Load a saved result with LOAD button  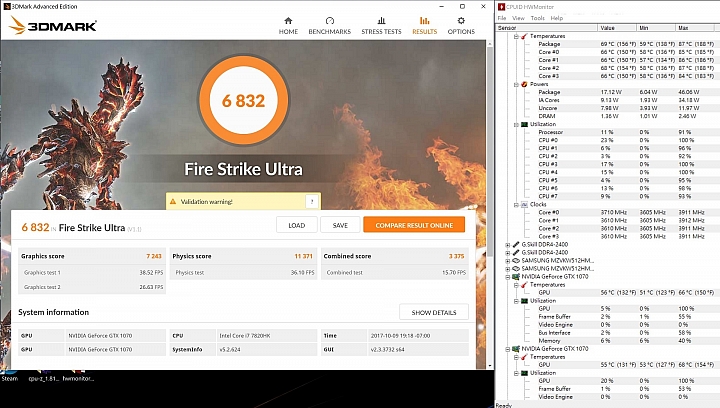(297, 225)
